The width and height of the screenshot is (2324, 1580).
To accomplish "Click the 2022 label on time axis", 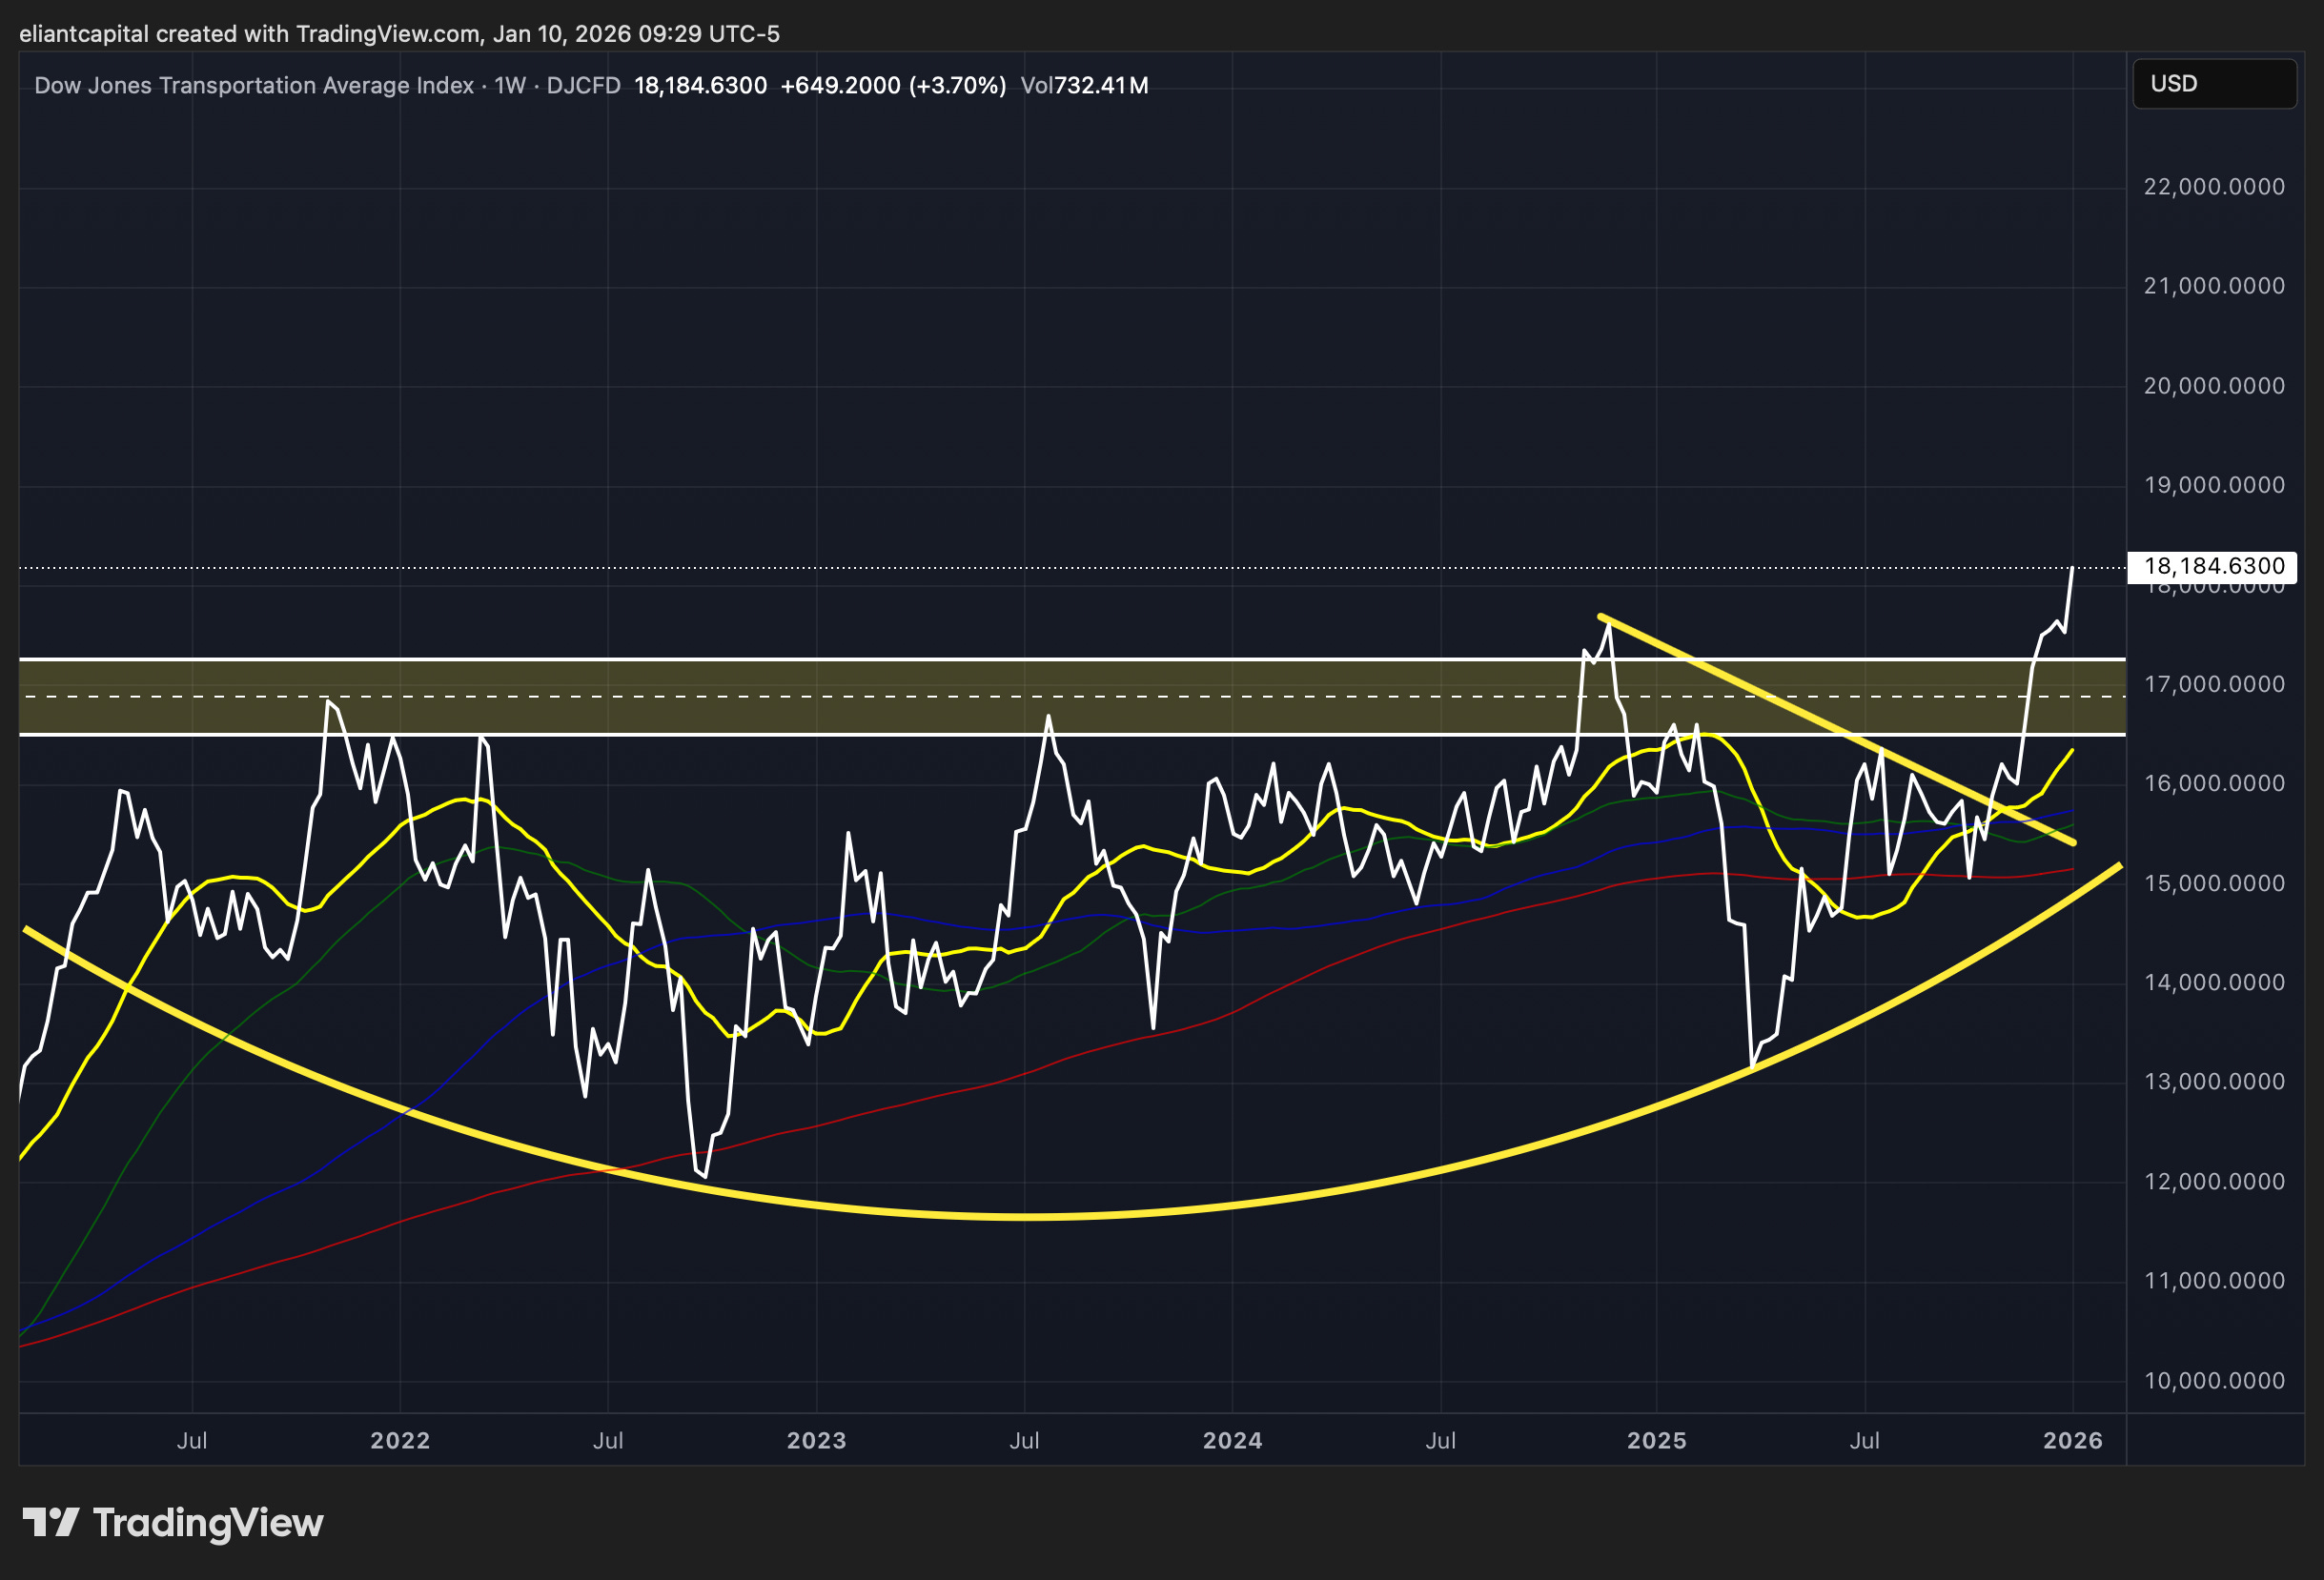I will click(400, 1440).
